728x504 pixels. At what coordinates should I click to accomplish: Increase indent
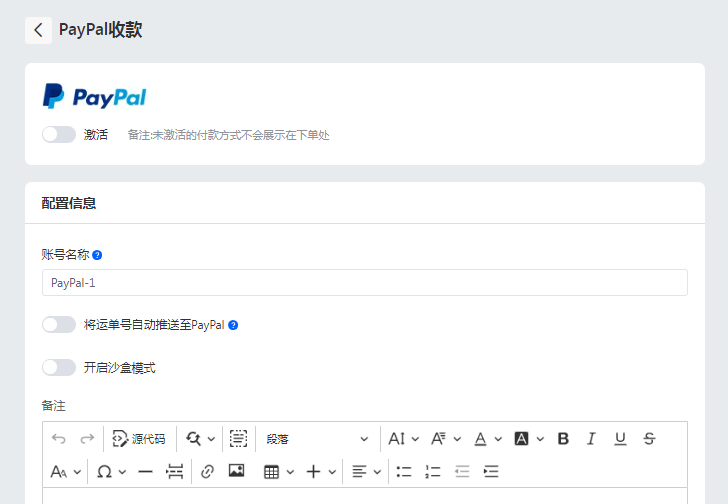(491, 472)
